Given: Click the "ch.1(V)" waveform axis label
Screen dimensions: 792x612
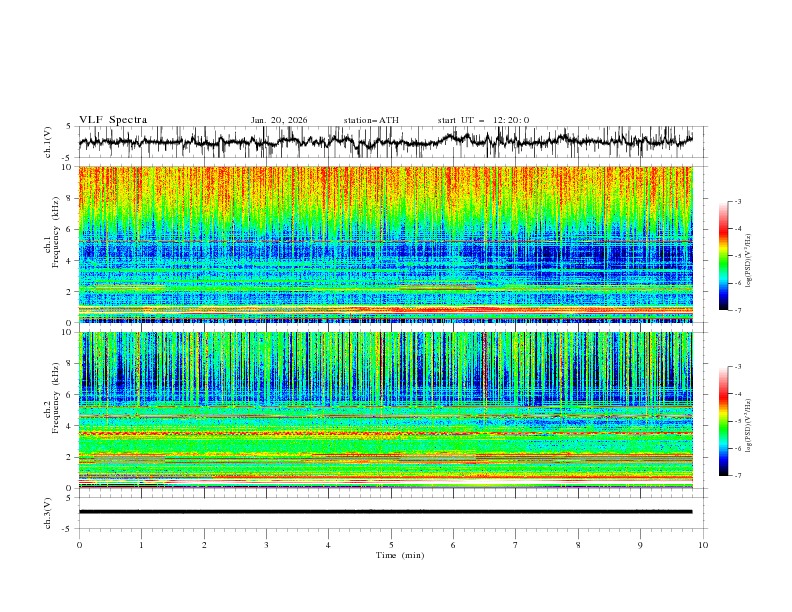Looking at the screenshot, I should [x=48, y=142].
